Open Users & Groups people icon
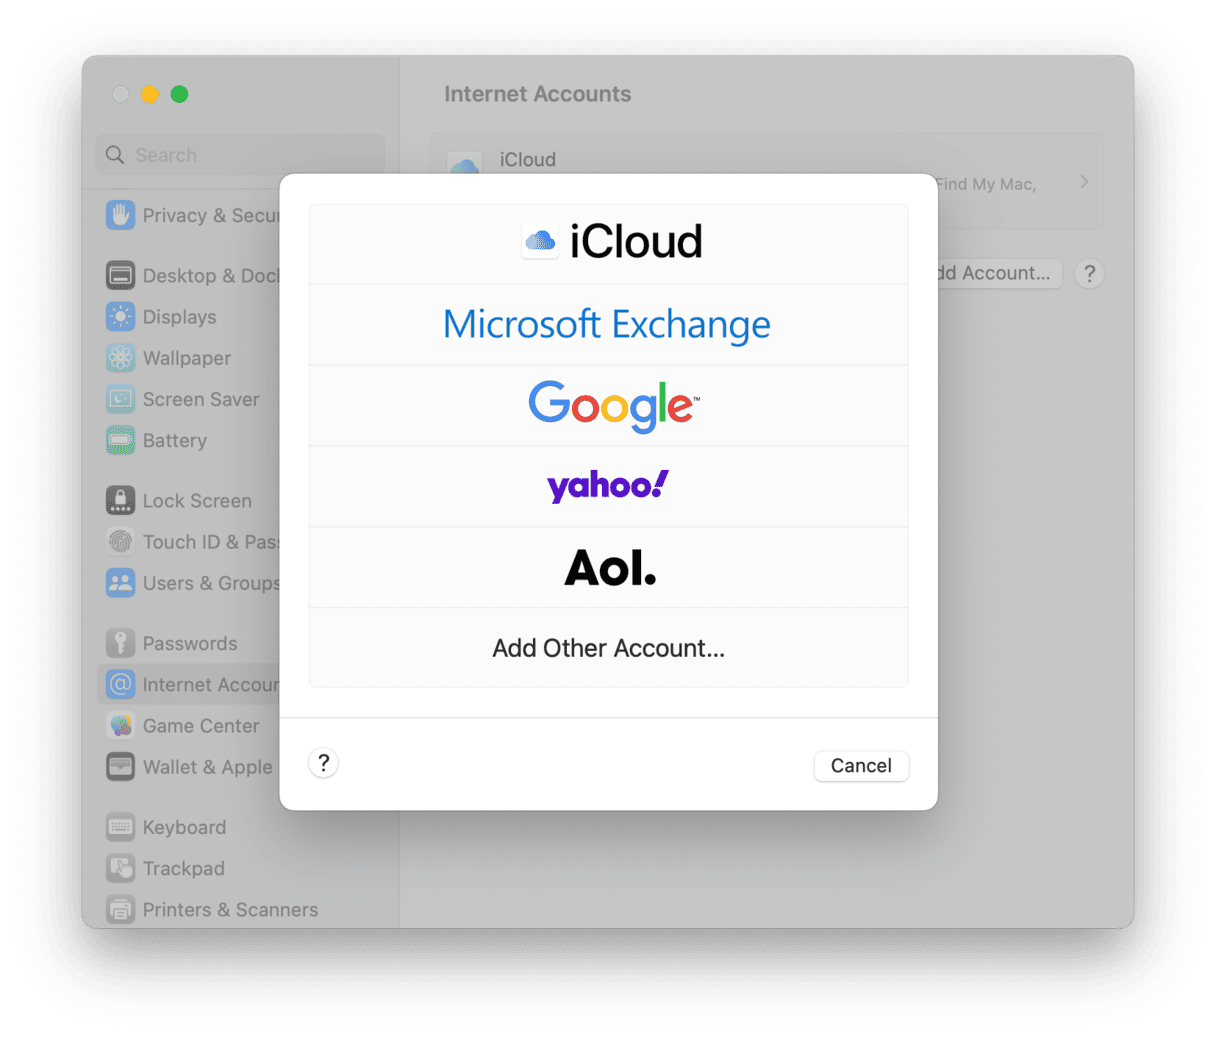This screenshot has width=1216, height=1037. (121, 583)
